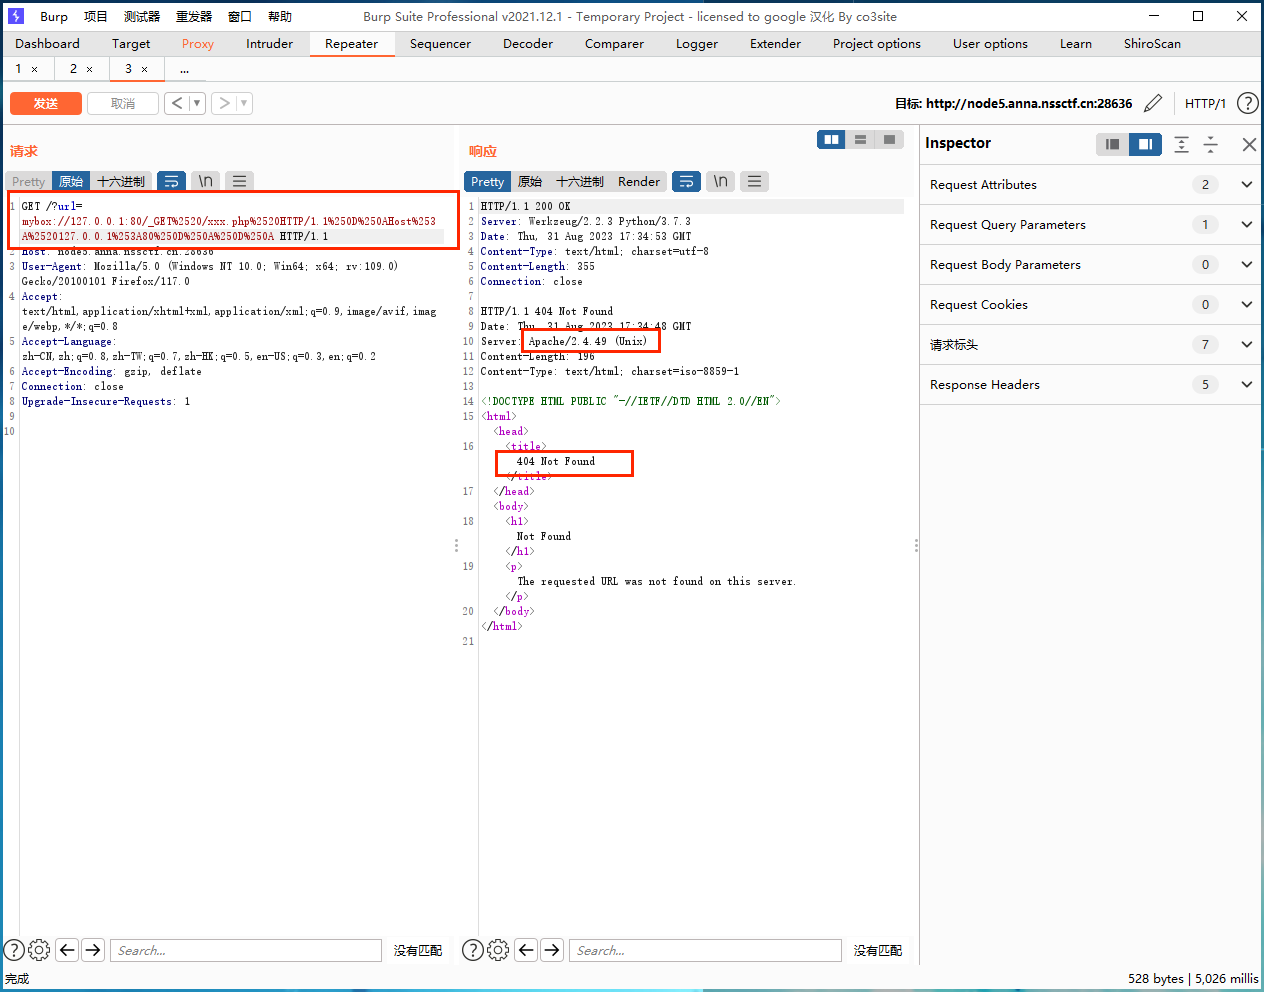This screenshot has width=1264, height=992.
Task: Switch request view to 十六进制
Action: pyautogui.click(x=121, y=181)
